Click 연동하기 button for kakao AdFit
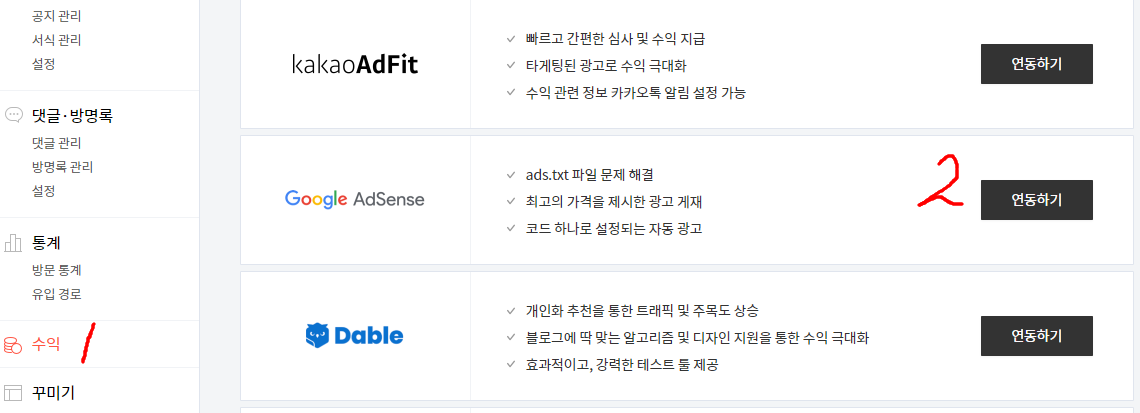The width and height of the screenshot is (1140, 413). click(1036, 64)
